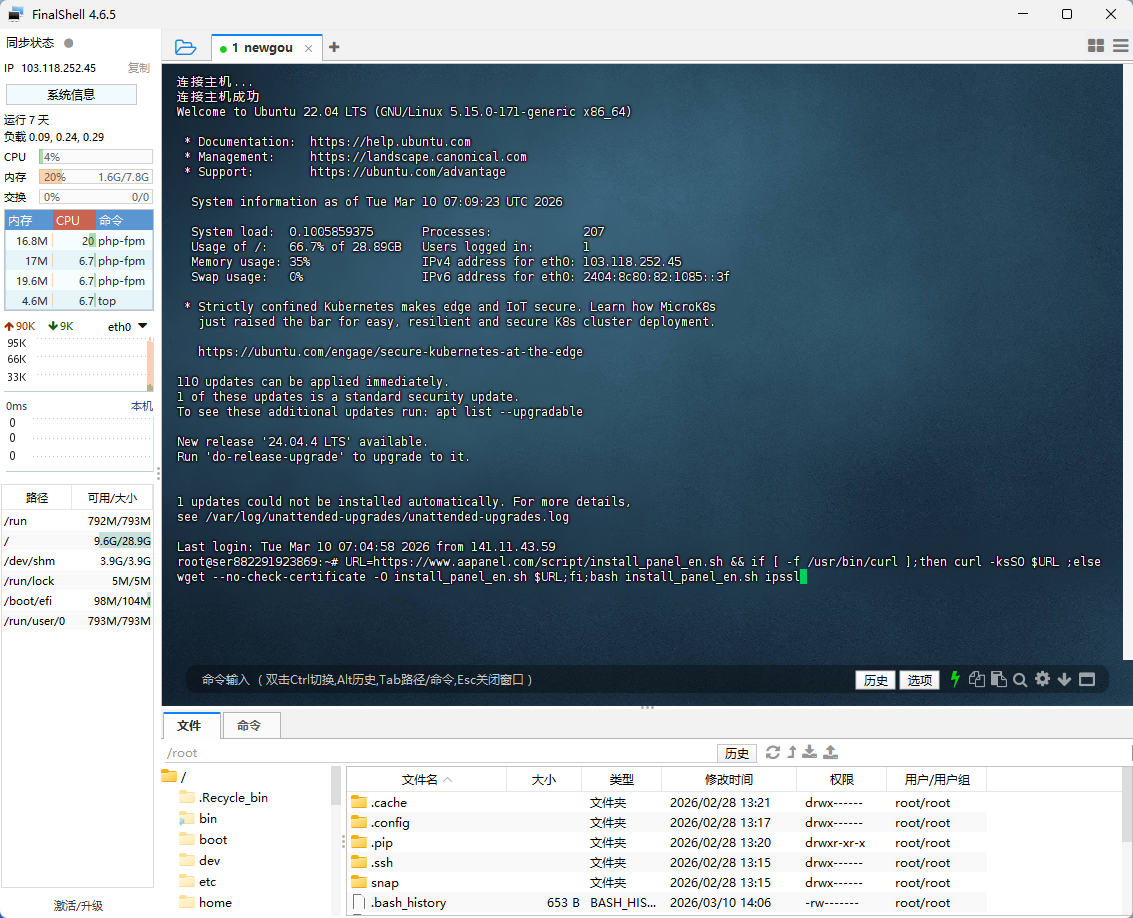Open the connection manager folder icon
This screenshot has height=918, width=1133.
click(x=185, y=47)
